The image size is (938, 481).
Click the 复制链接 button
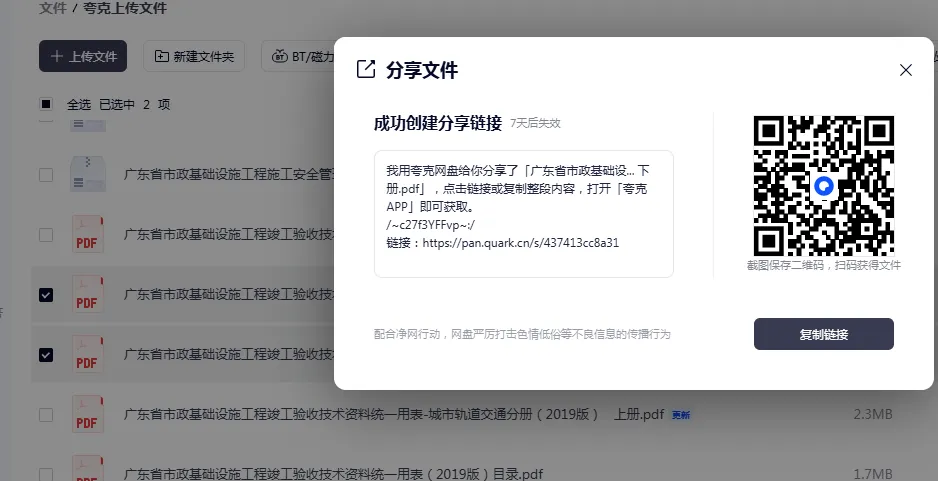[824, 334]
